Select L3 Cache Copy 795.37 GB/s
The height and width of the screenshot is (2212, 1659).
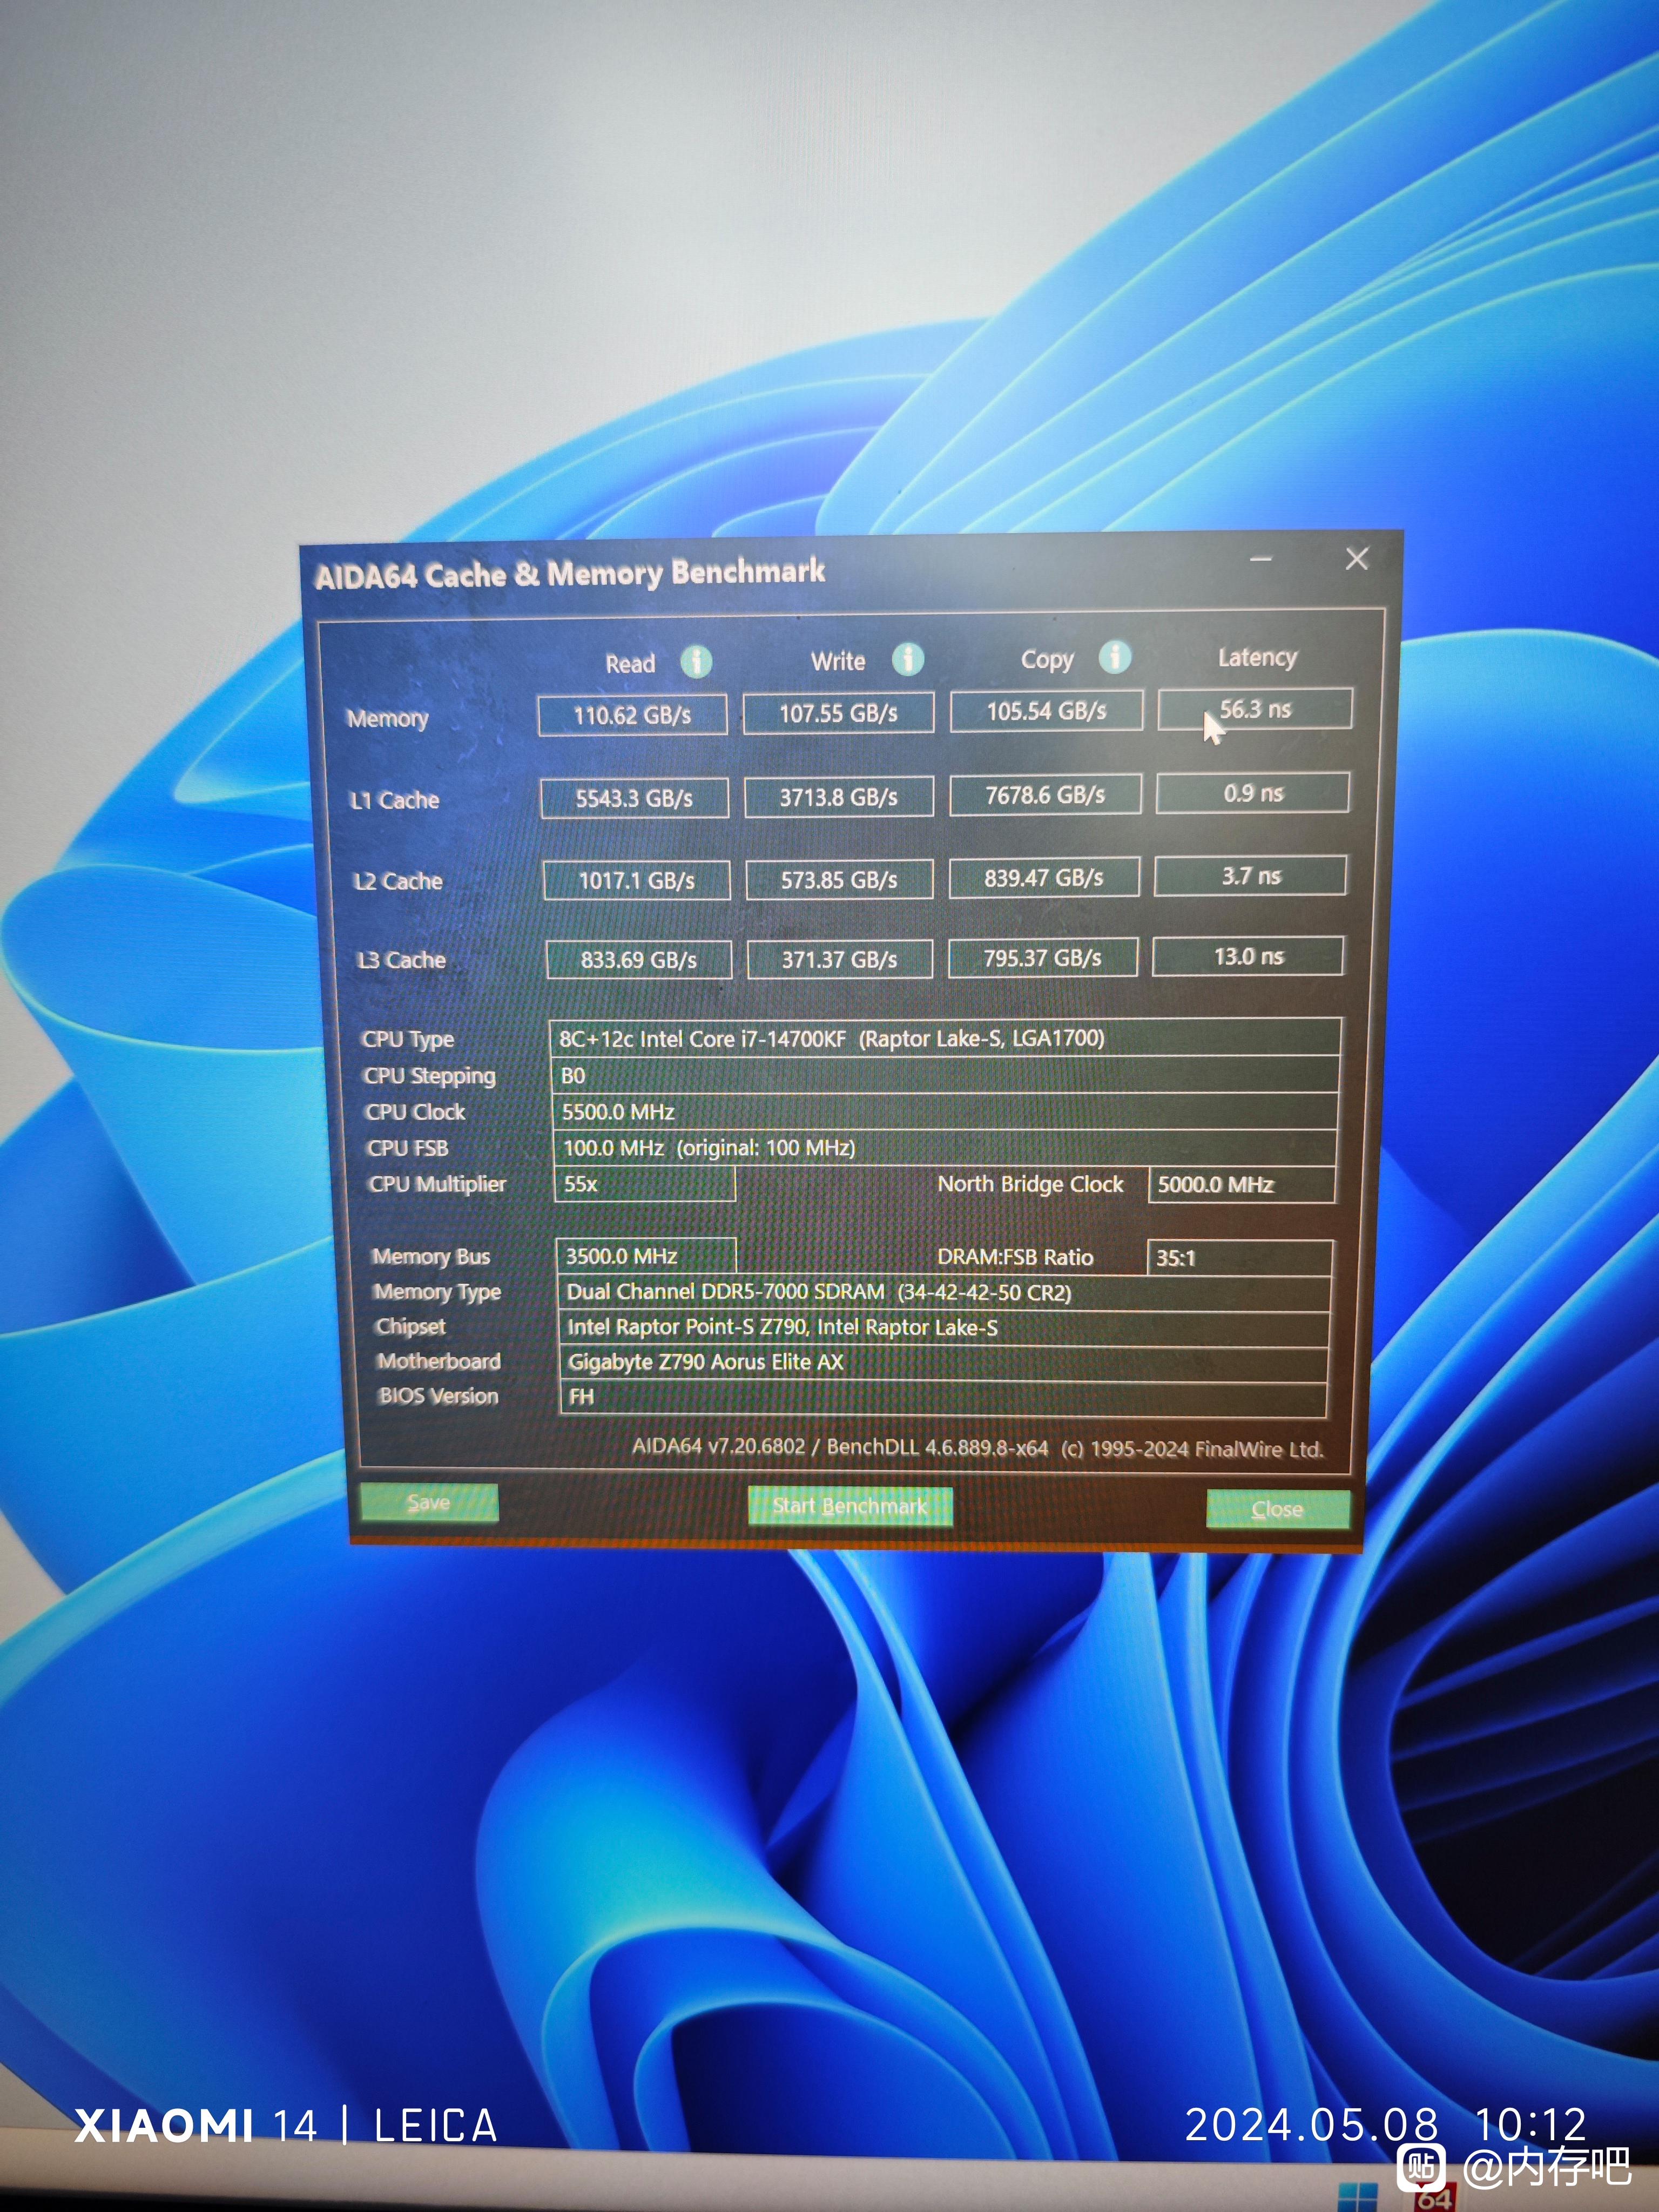point(1043,957)
